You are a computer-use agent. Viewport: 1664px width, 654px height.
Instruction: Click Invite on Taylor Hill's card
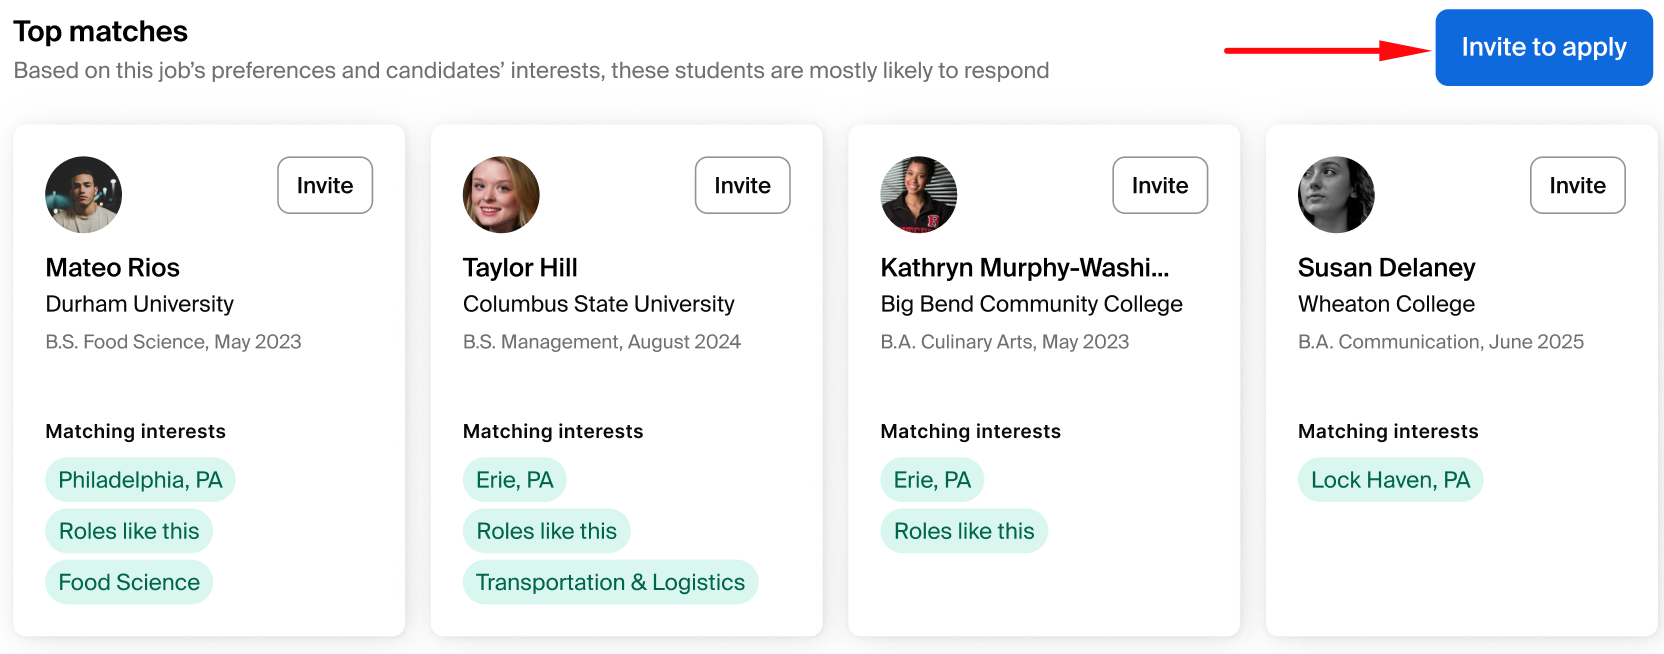click(x=742, y=185)
